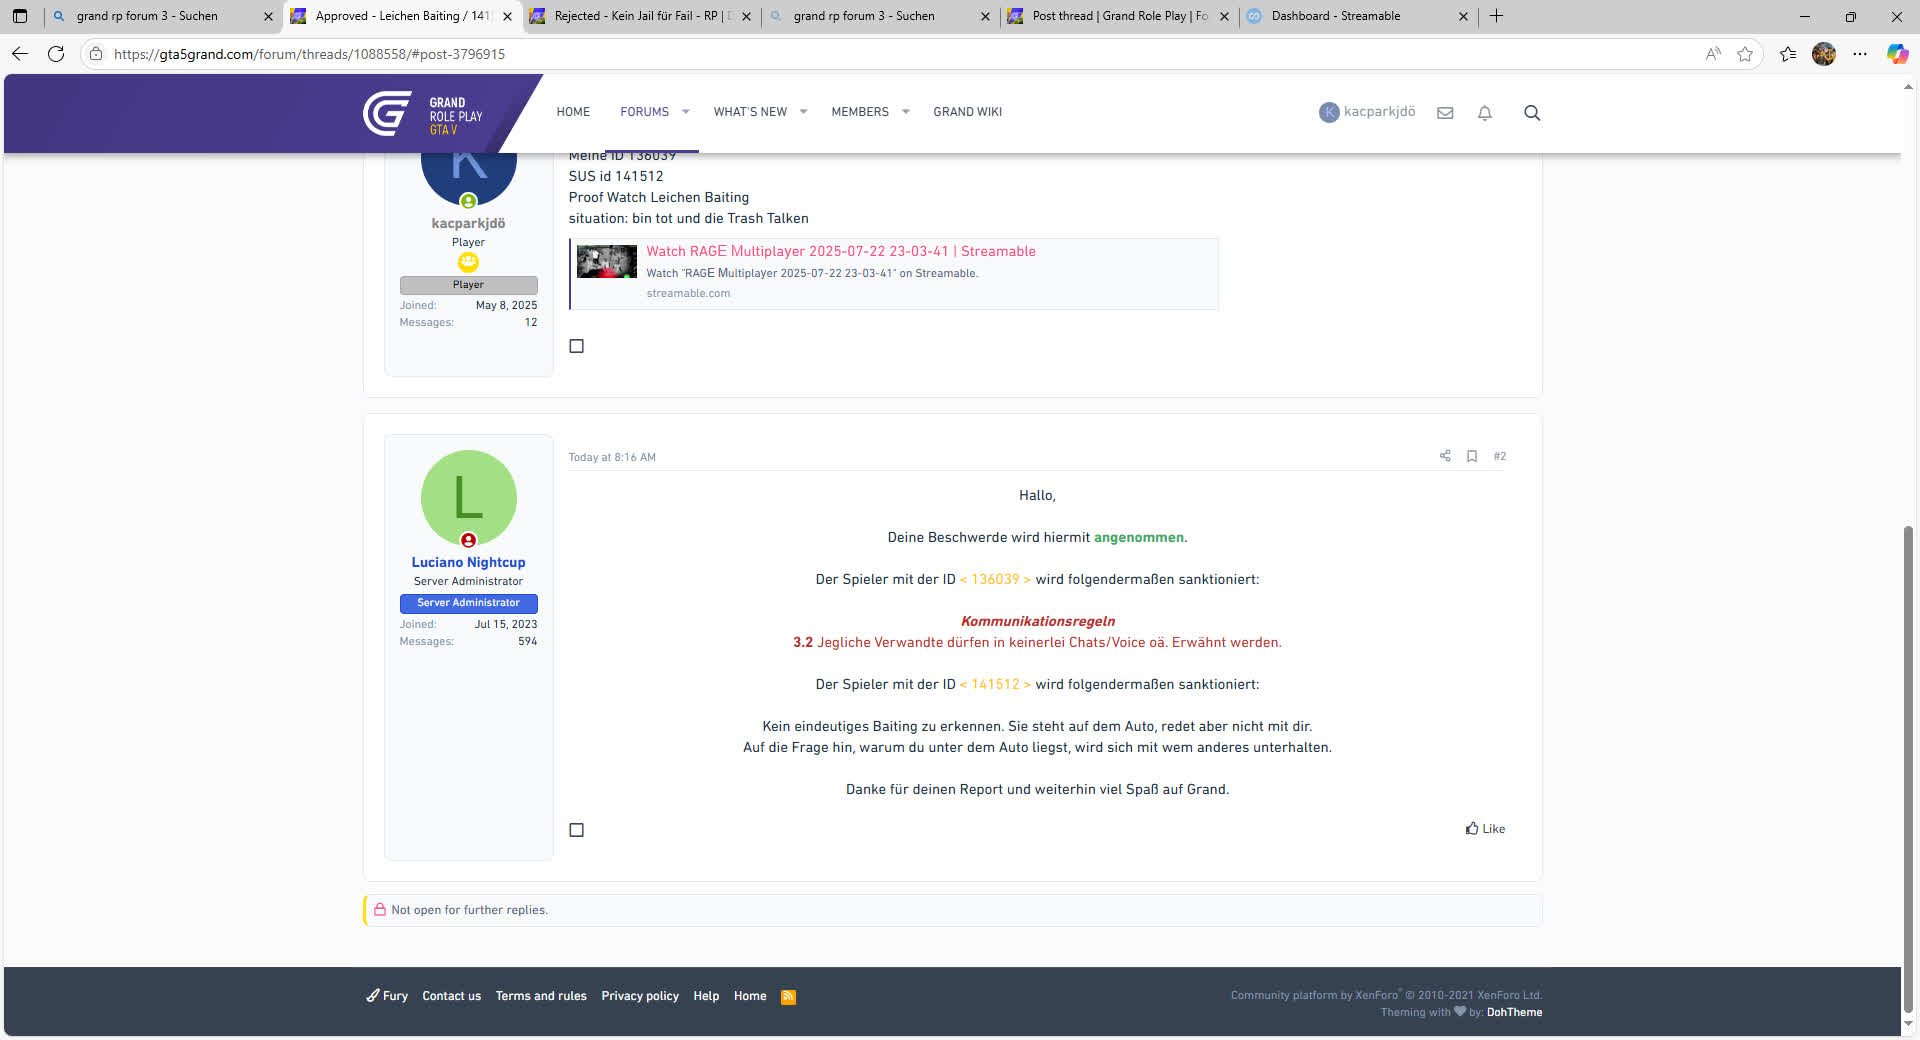Click the page vertical scrollbar thumb
1920x1040 pixels.
coord(1908,770)
